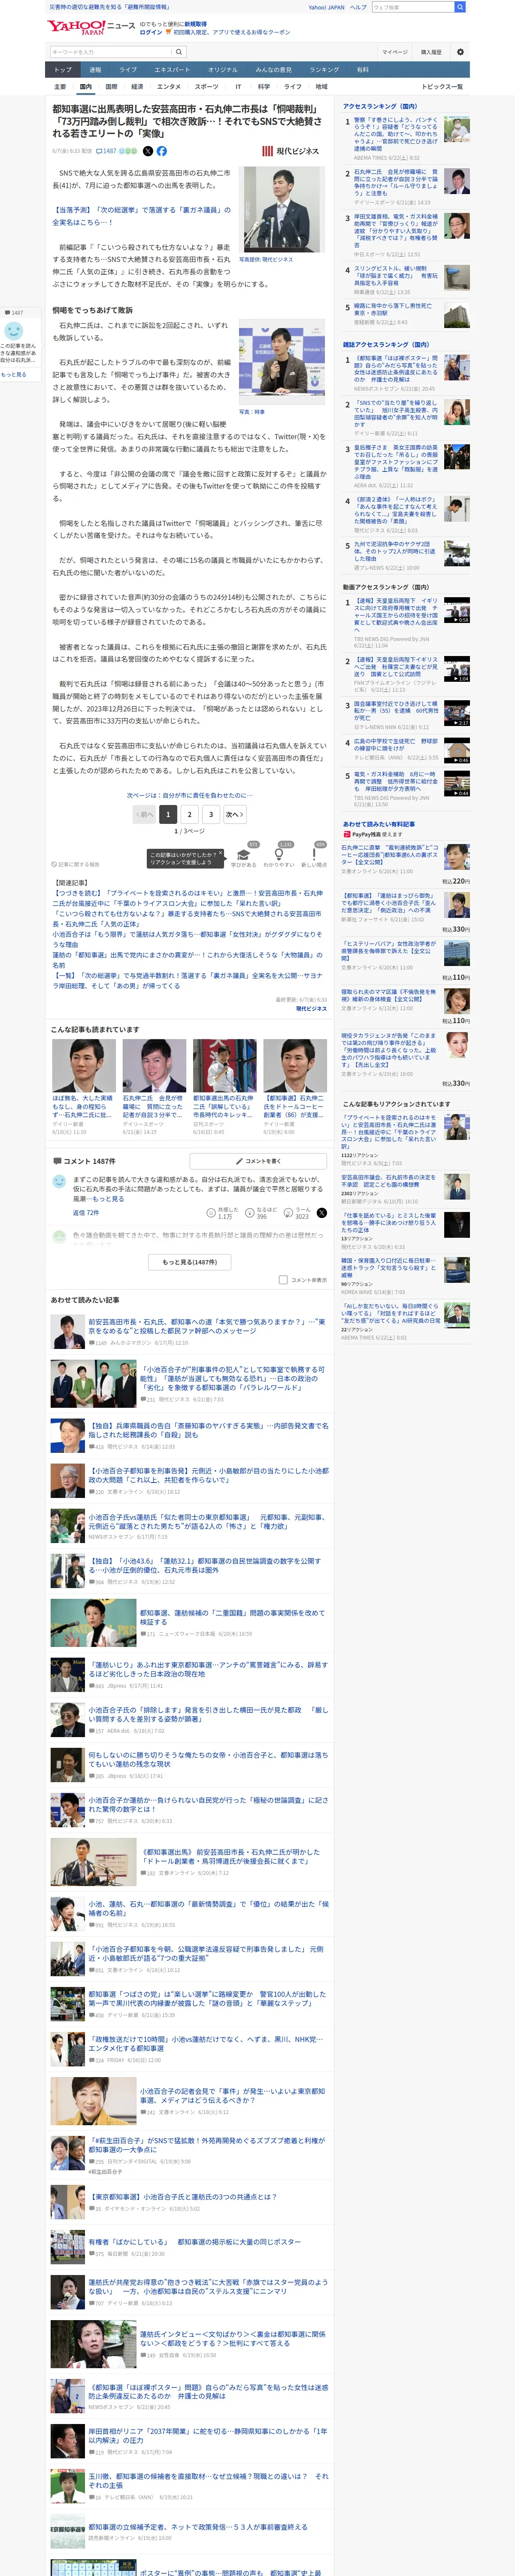Screen dimensions: 515x2576
Task: Focus the top web search input
Action: click(x=413, y=7)
